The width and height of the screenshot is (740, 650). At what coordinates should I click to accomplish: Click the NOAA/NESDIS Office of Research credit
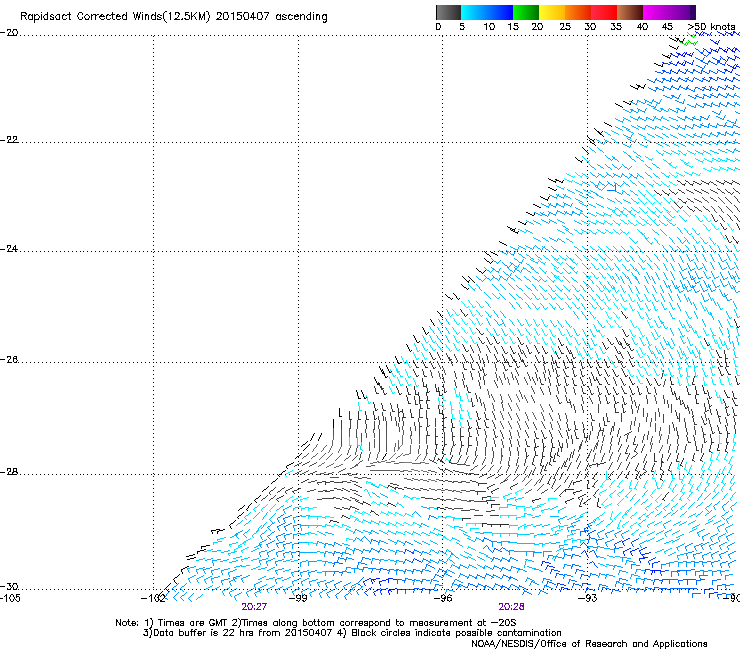pyautogui.click(x=589, y=644)
